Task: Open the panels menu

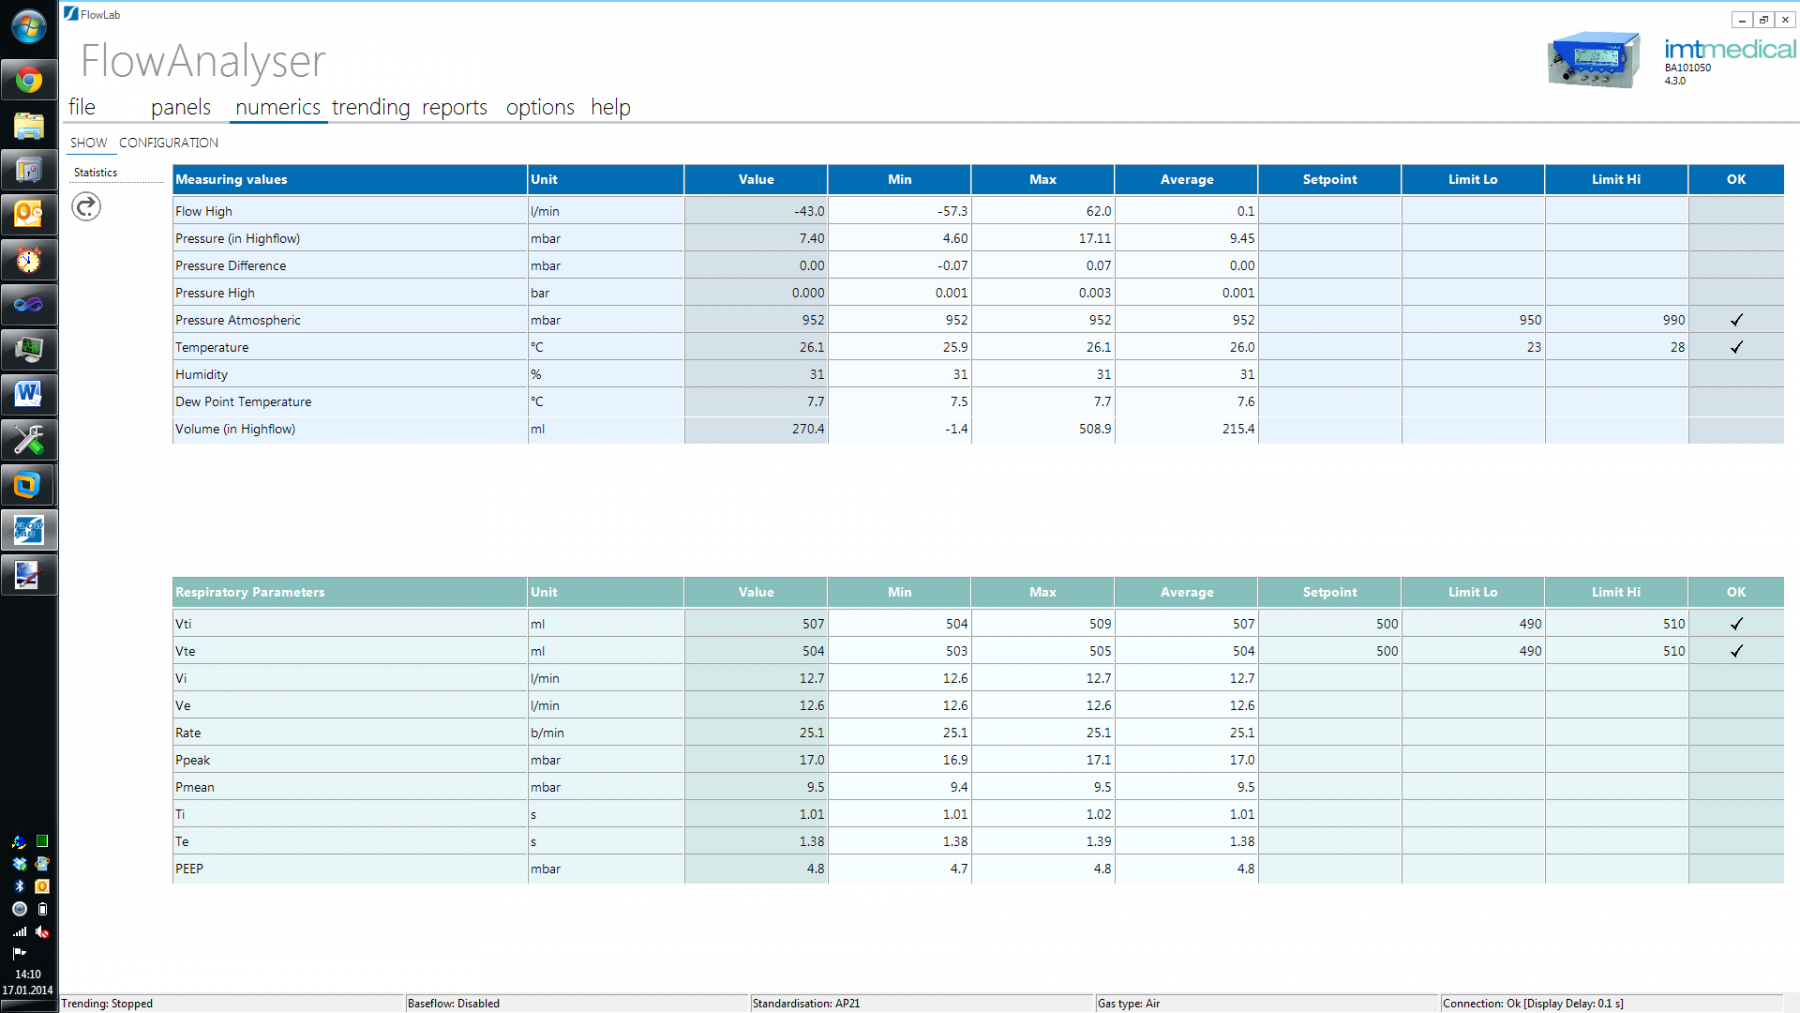Action: point(181,107)
